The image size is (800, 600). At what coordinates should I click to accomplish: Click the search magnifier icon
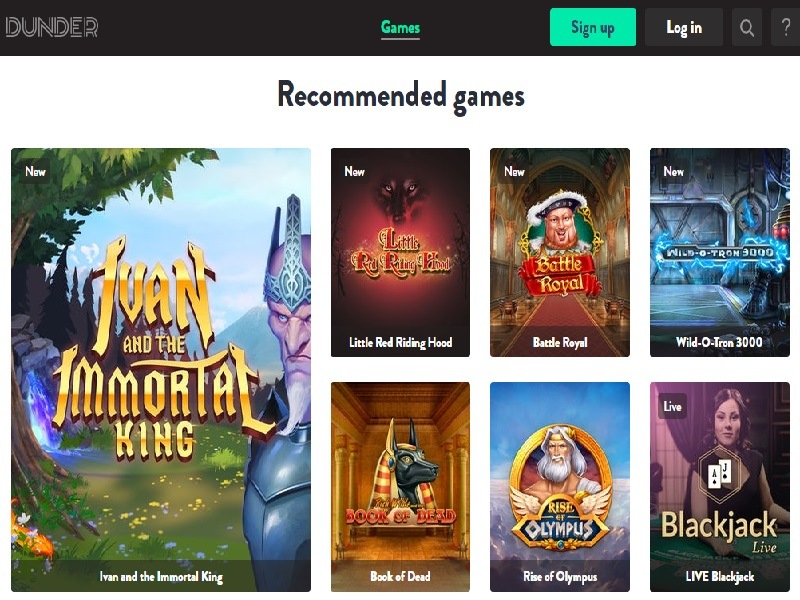[746, 27]
